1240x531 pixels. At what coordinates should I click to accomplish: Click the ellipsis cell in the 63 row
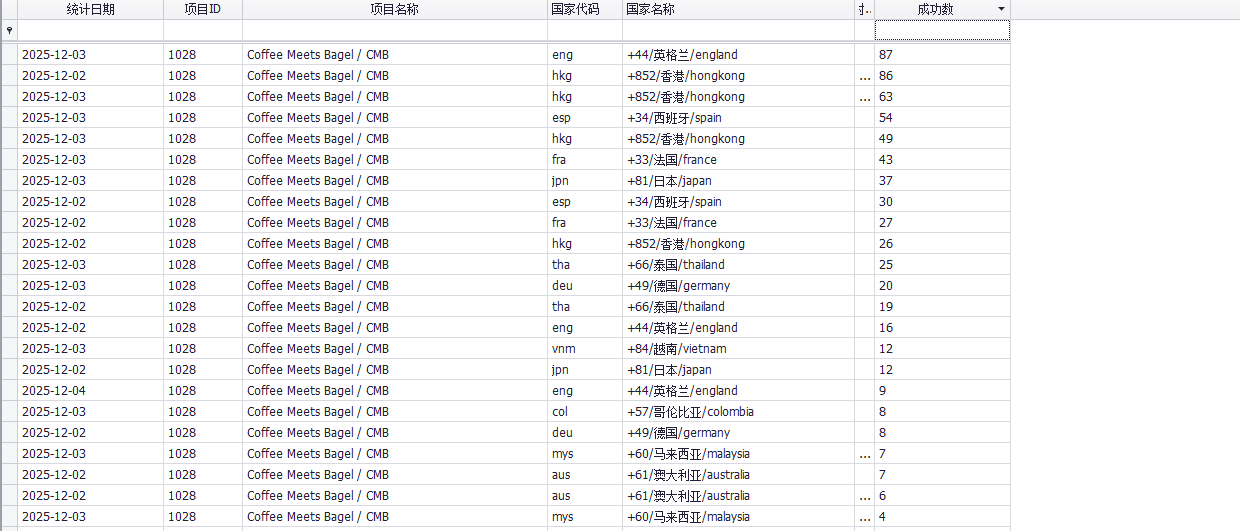[x=865, y=97]
